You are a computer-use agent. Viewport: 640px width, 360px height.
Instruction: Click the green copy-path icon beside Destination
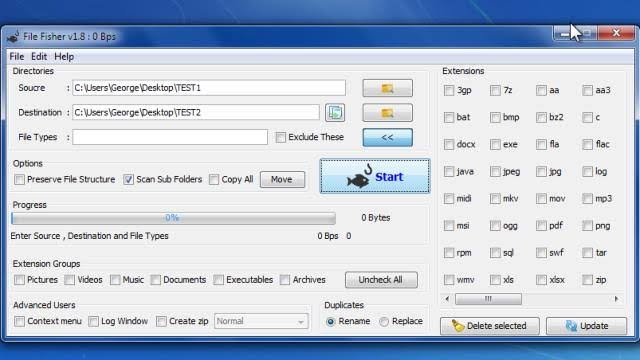(x=335, y=113)
